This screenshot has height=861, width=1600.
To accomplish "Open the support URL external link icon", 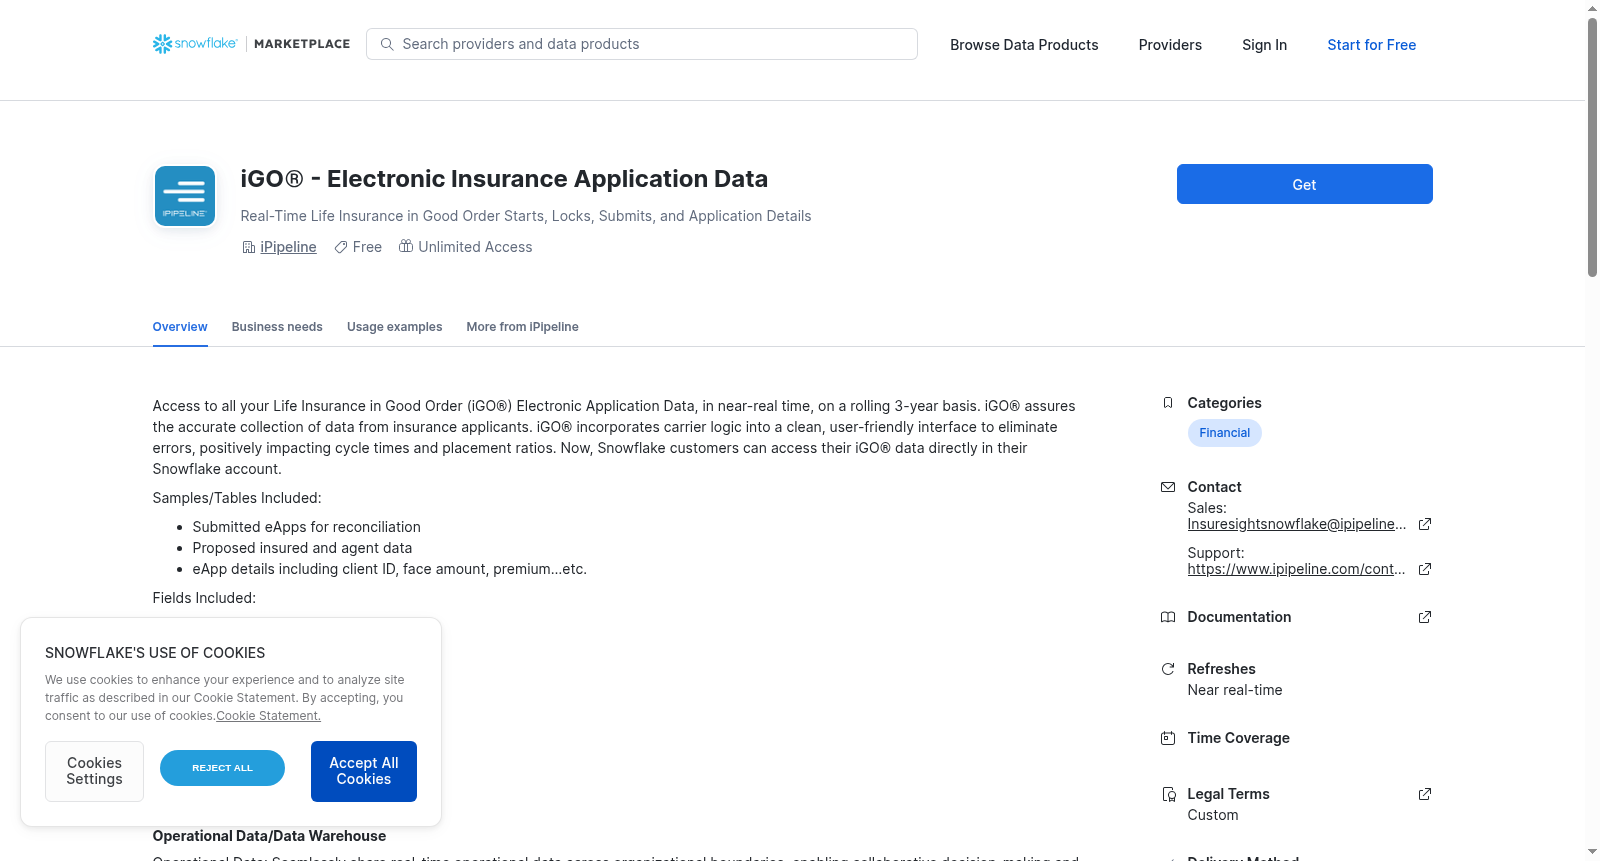I will (1425, 569).
